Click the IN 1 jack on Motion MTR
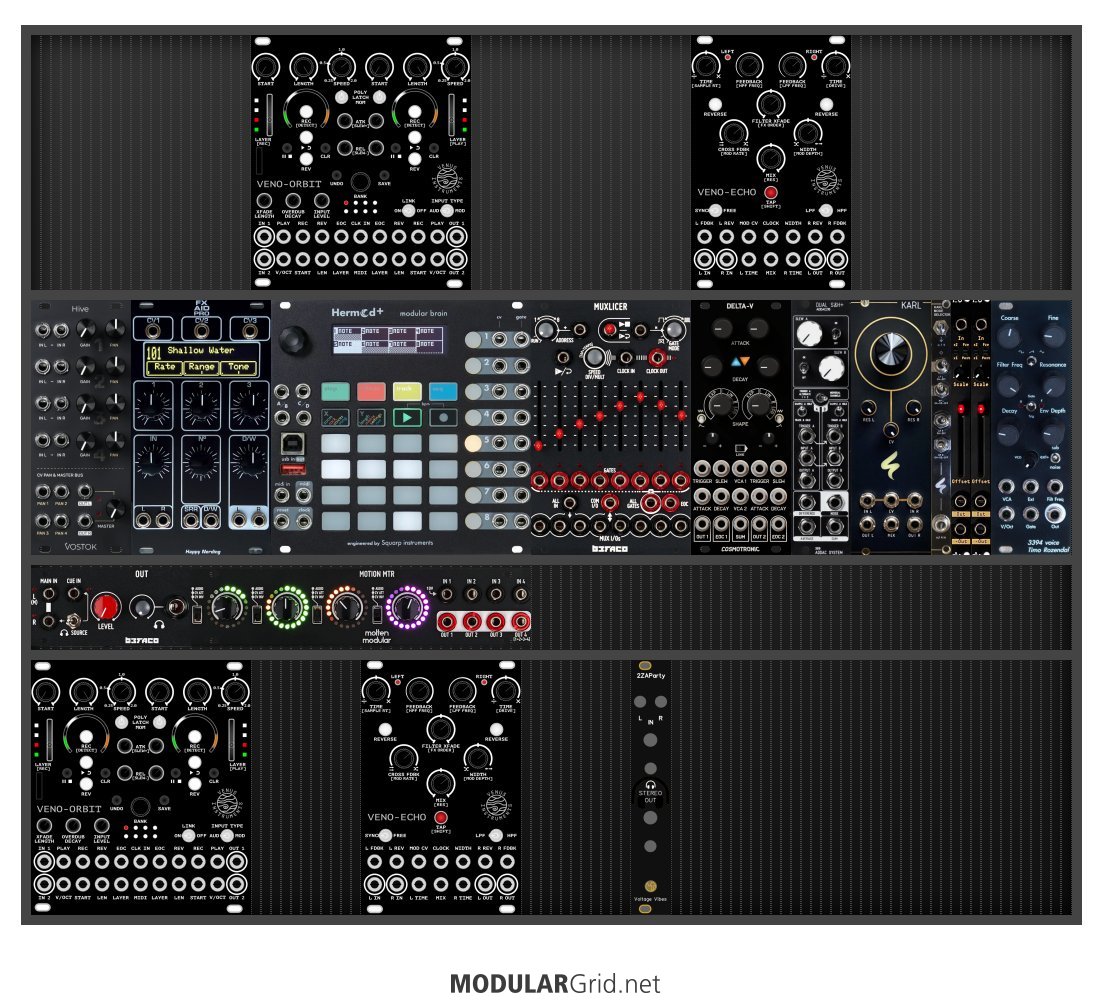 coord(447,594)
